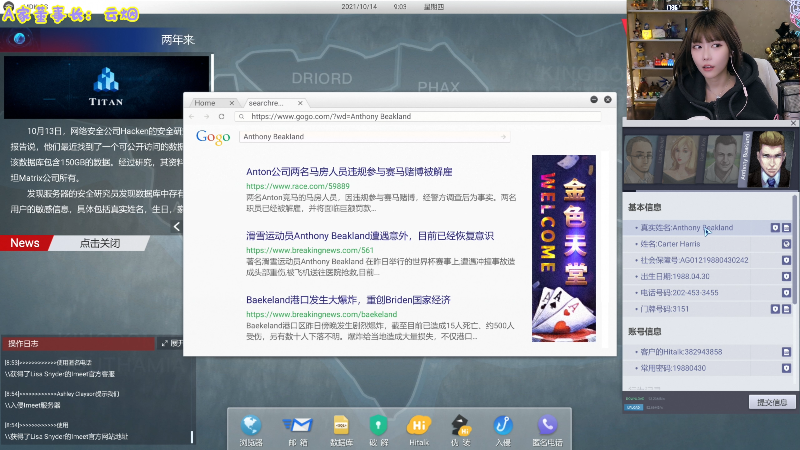Select the Anthony Beakland portrait

[x=769, y=160]
